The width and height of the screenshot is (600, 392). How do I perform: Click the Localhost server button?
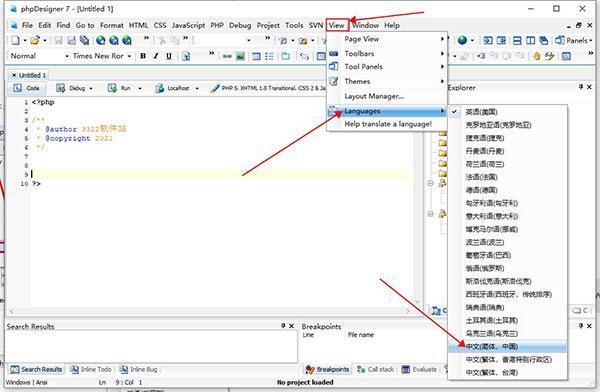pos(173,88)
